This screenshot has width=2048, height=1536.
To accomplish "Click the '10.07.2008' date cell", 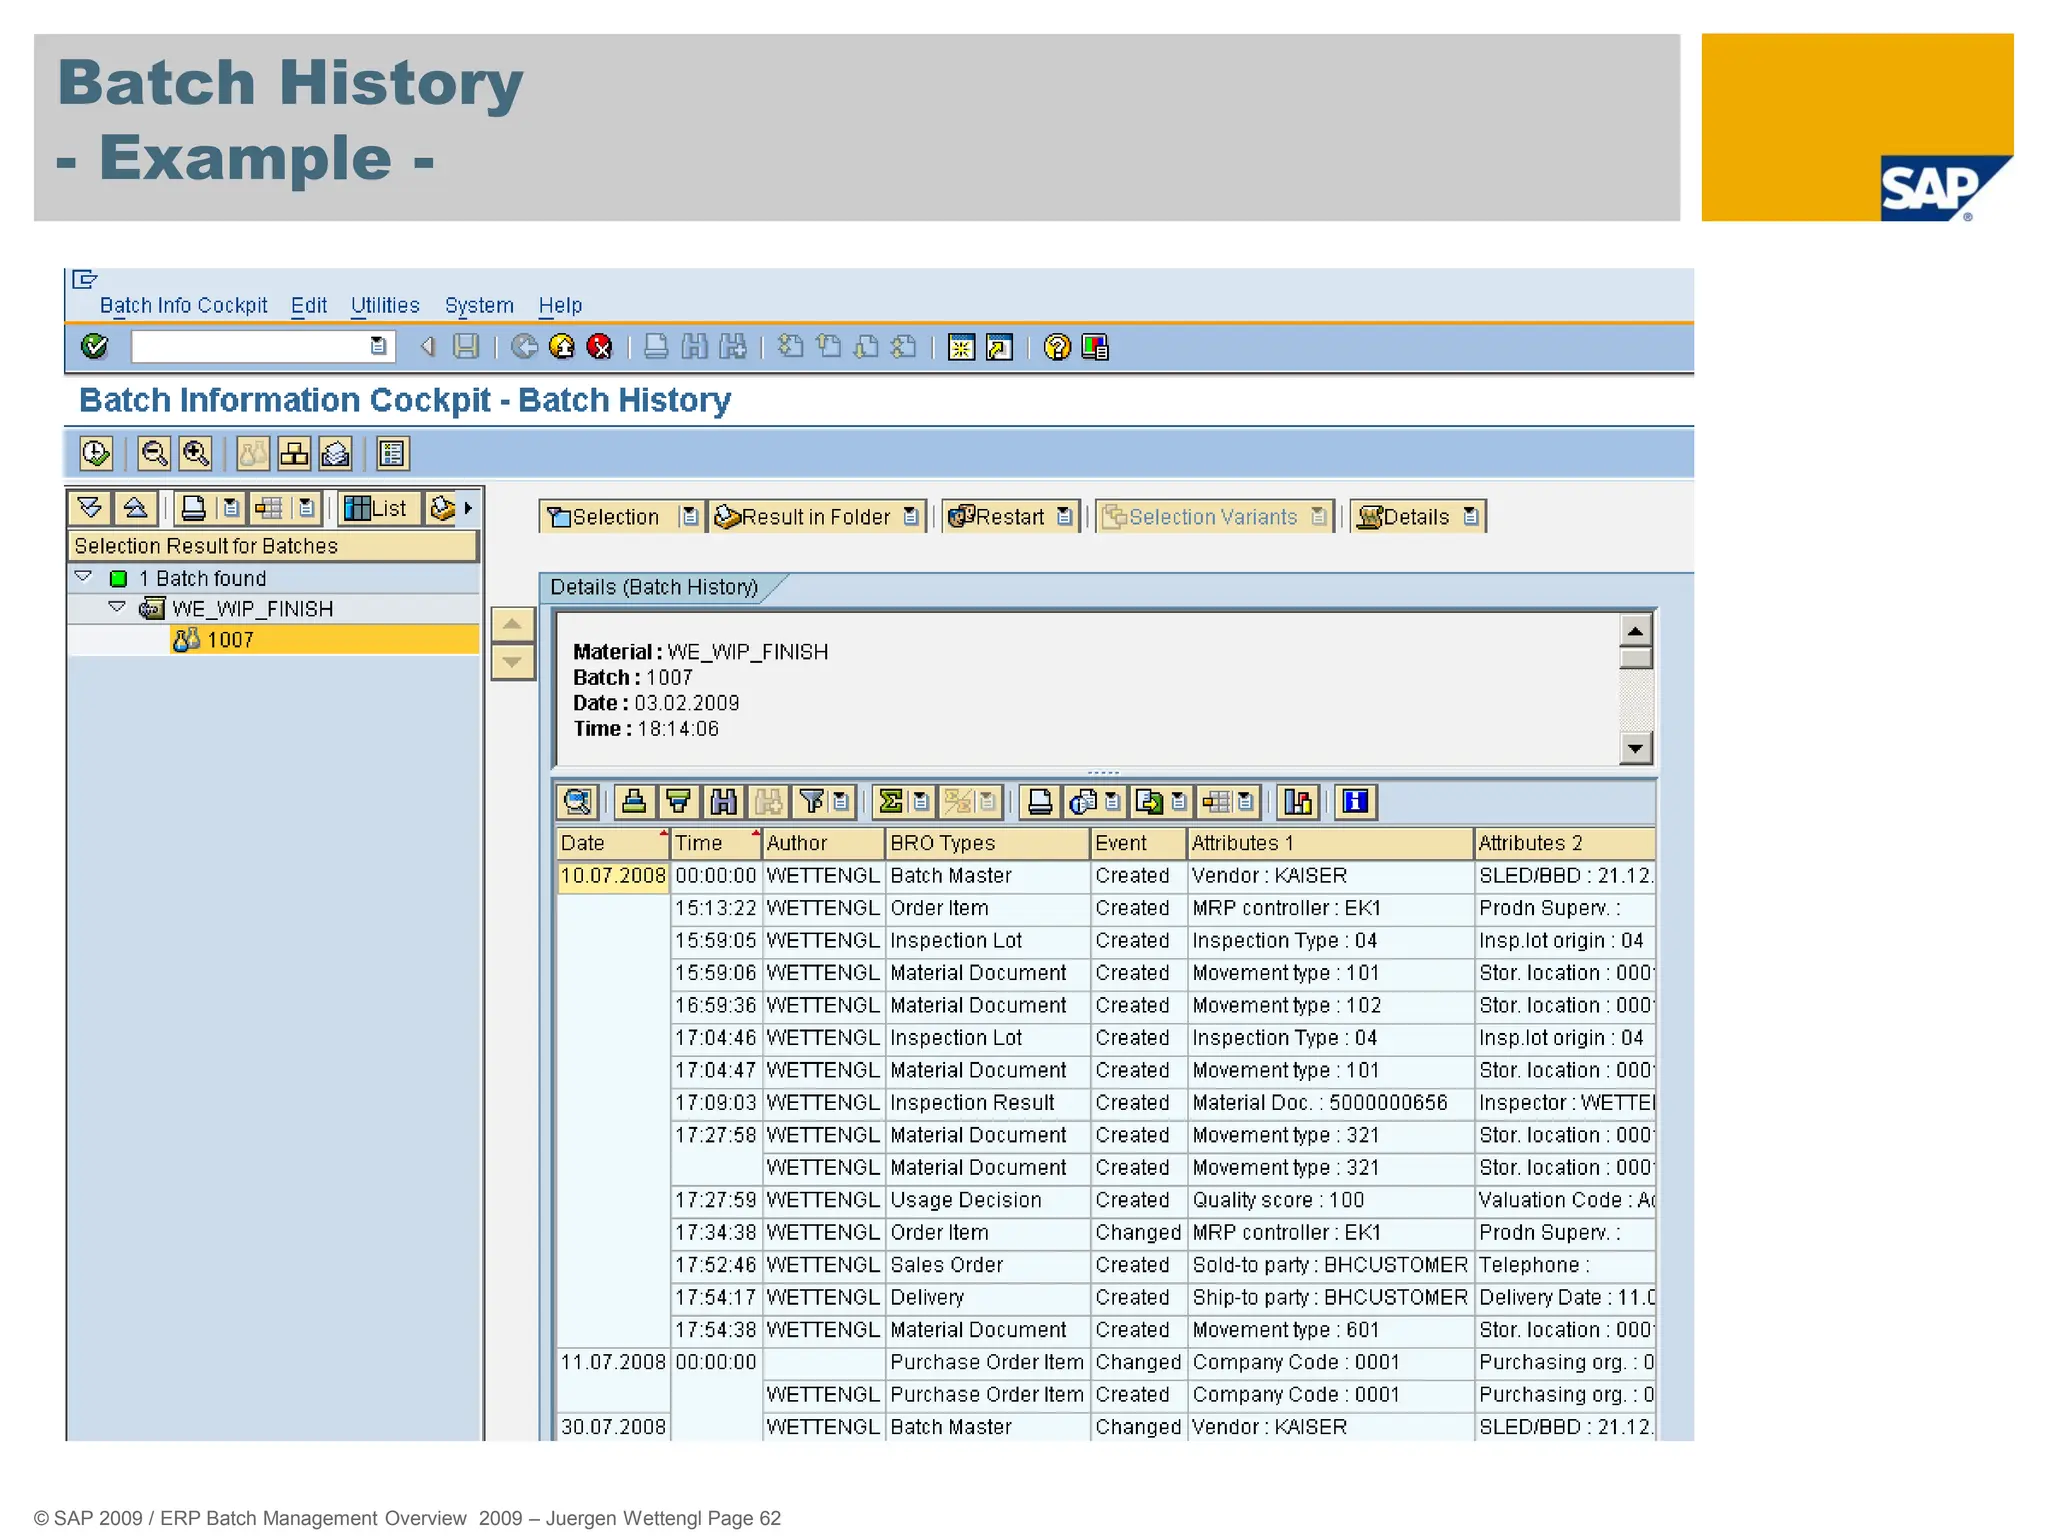I will pyautogui.click(x=612, y=876).
